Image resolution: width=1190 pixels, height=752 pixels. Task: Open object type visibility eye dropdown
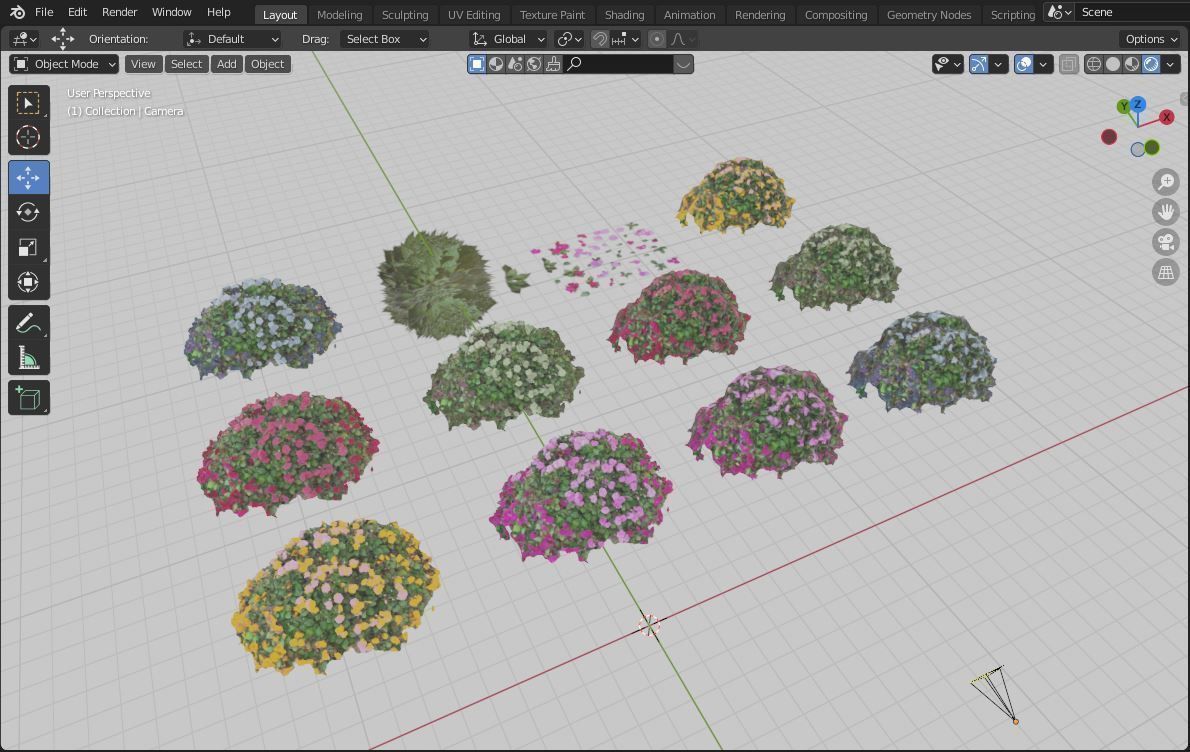pyautogui.click(x=948, y=65)
